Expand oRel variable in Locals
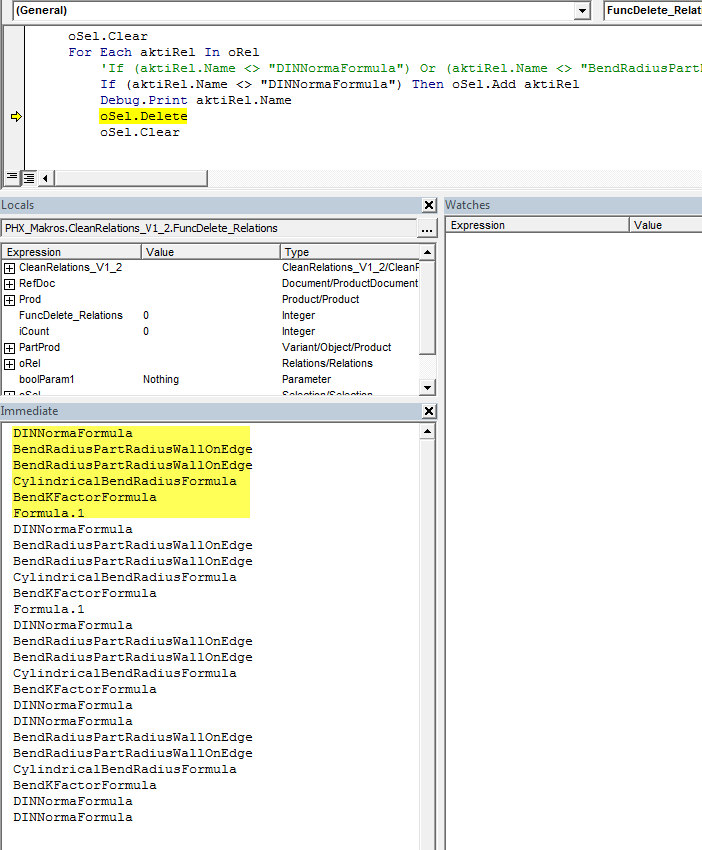The image size is (702, 850). click(9, 364)
